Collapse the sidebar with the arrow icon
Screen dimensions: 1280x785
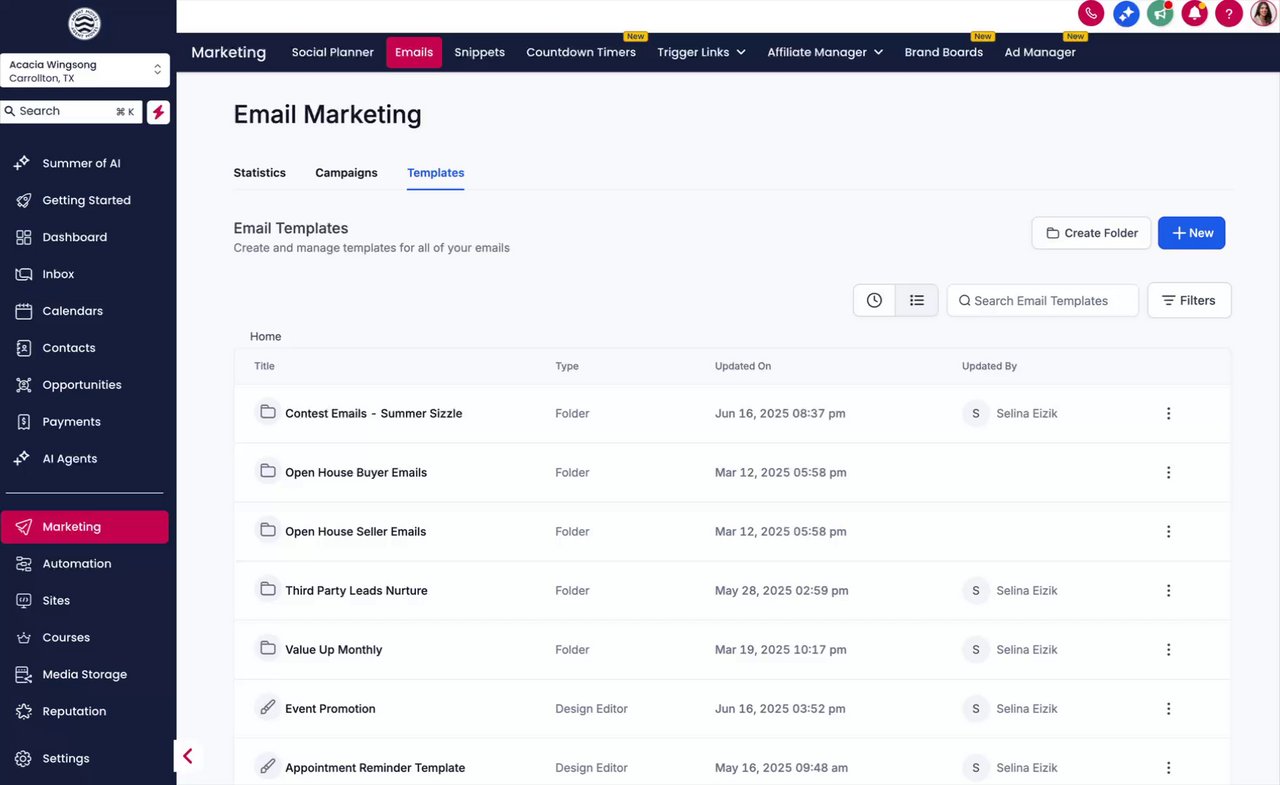[188, 757]
